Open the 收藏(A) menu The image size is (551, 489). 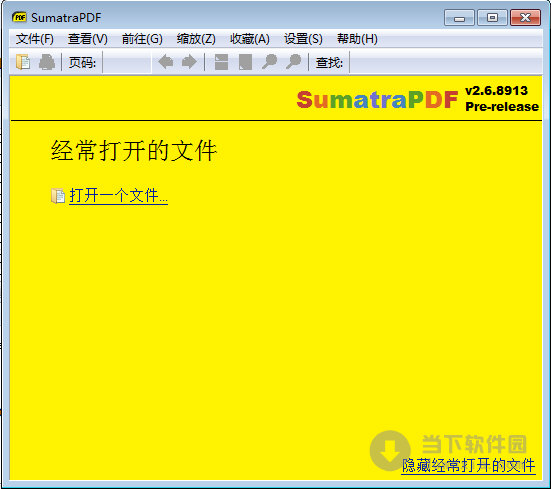click(x=250, y=39)
